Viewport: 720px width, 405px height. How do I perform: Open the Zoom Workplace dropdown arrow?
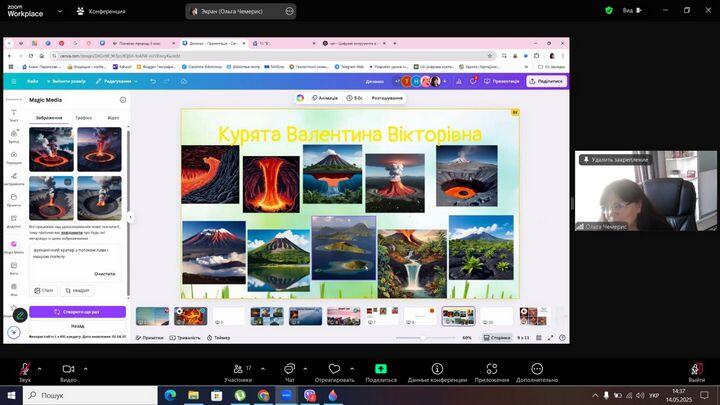coord(60,11)
